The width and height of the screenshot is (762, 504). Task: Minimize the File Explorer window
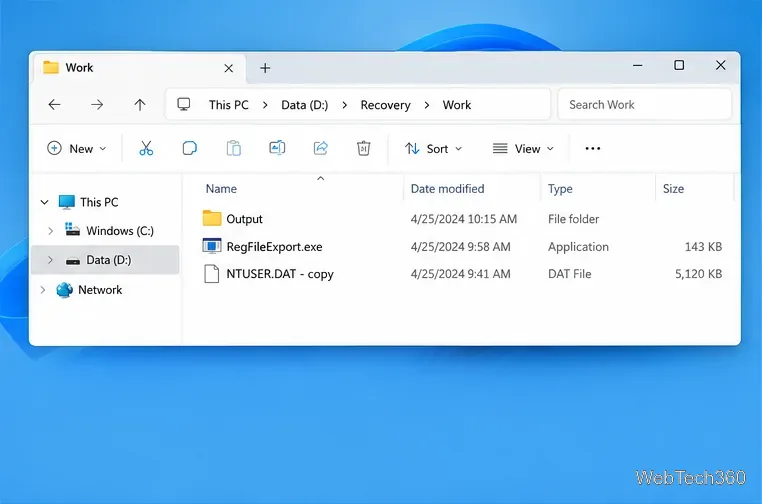pyautogui.click(x=638, y=65)
